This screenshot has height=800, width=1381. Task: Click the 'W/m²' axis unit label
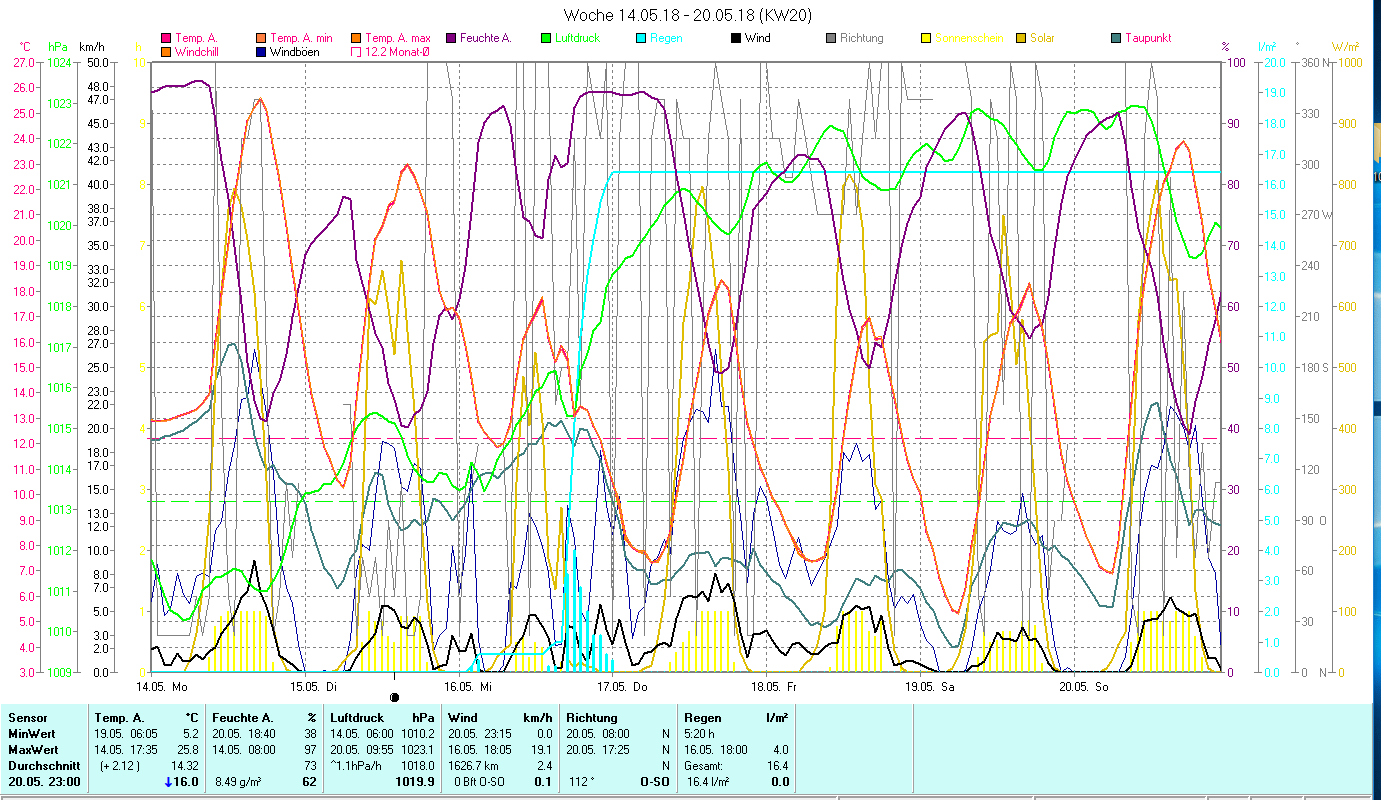[1343, 47]
